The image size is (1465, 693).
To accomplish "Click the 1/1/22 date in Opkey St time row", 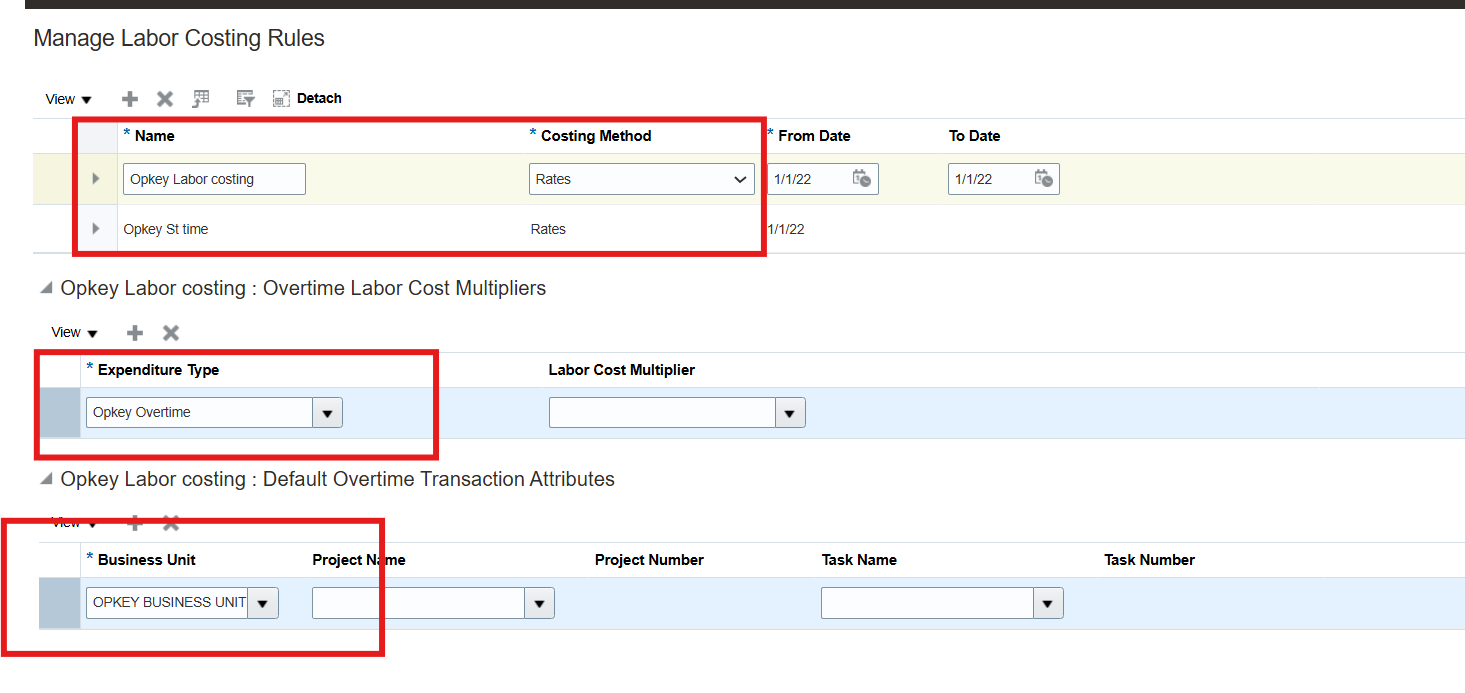I will [x=786, y=229].
